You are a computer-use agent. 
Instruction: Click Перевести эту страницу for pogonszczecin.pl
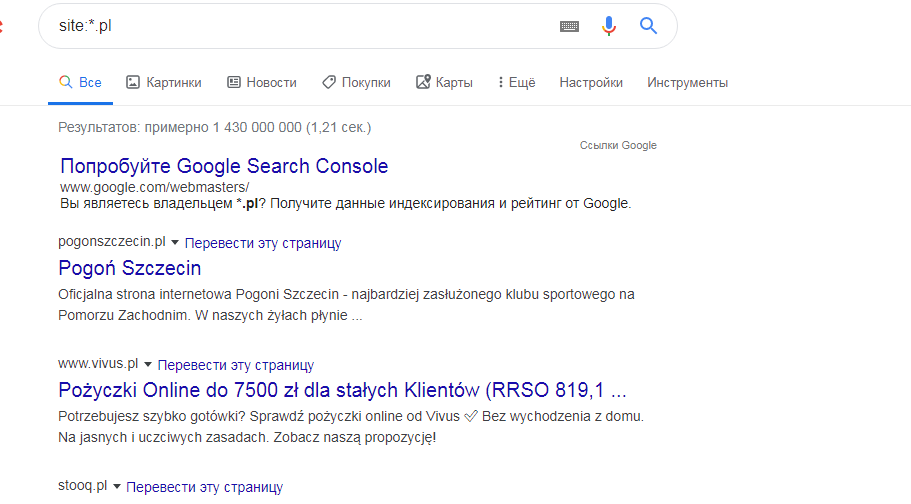(263, 243)
